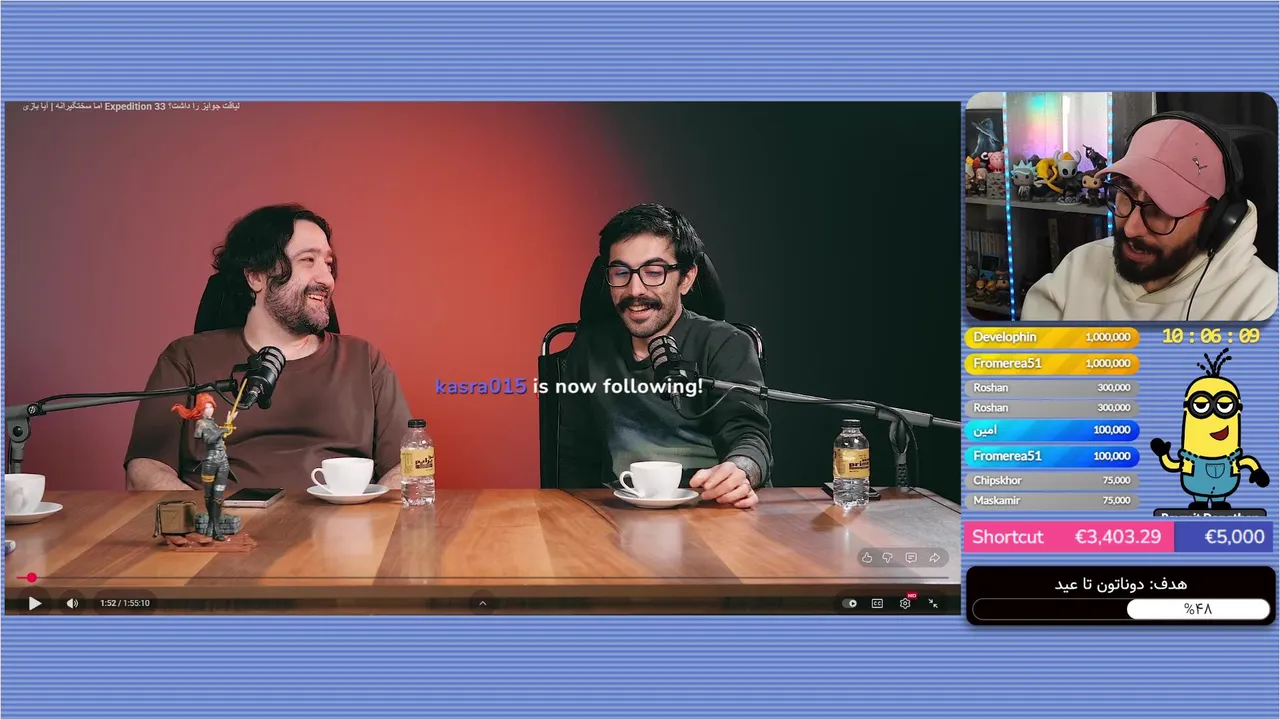Select the upper Roshan 300,000 row

(1051, 387)
